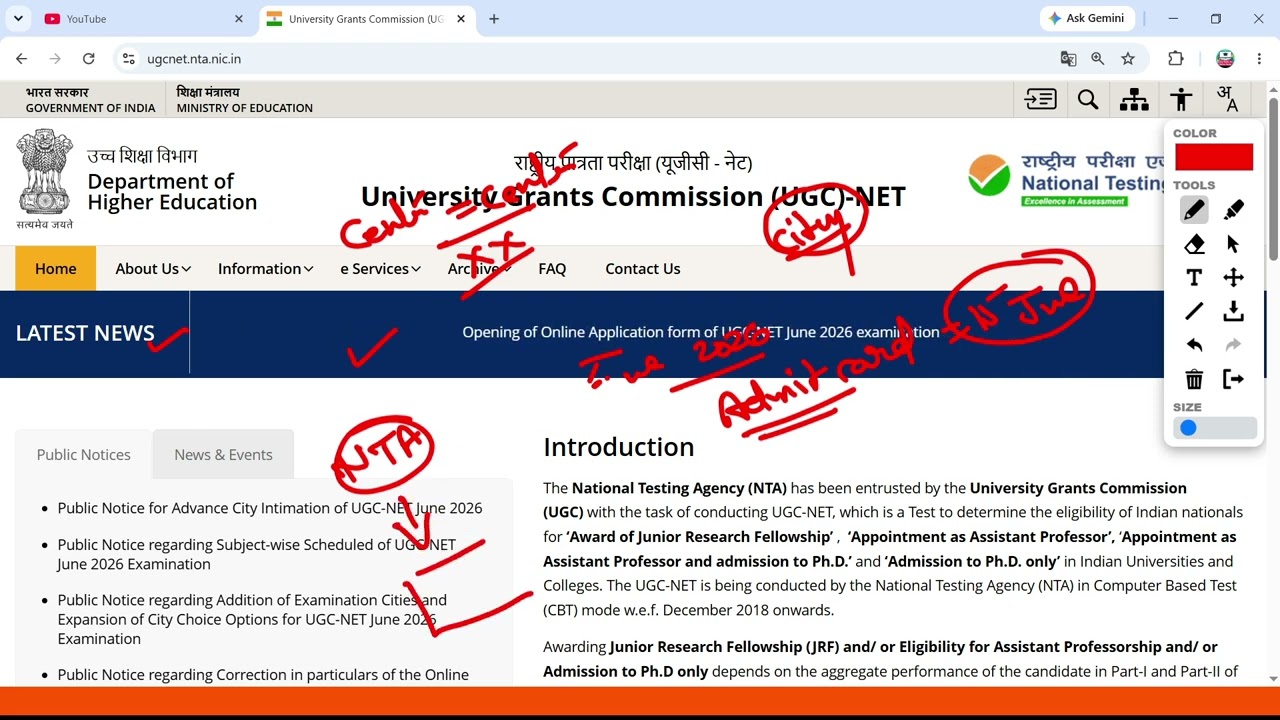This screenshot has width=1280, height=720.
Task: Open Addition of Examination Cities notice
Action: [252, 619]
